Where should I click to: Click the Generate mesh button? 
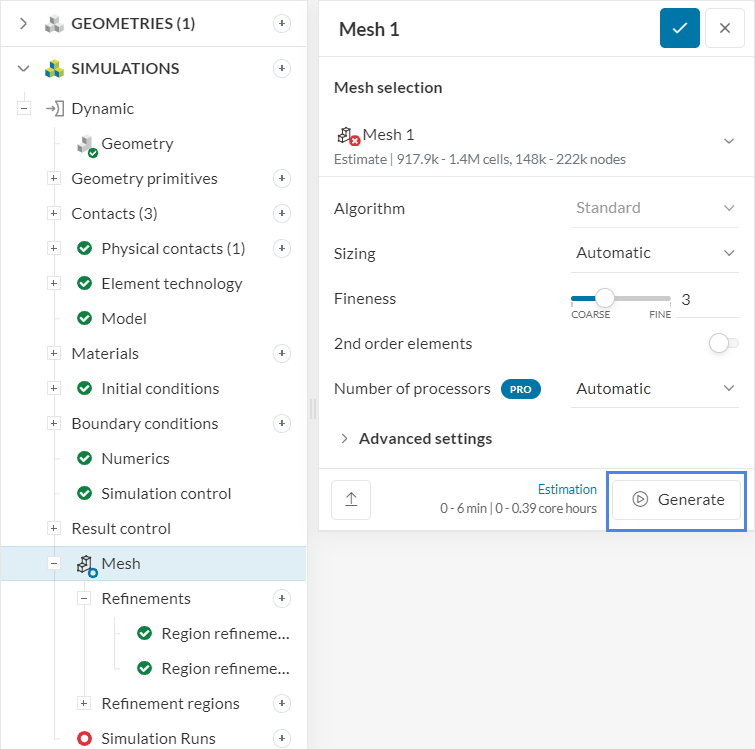tap(677, 499)
